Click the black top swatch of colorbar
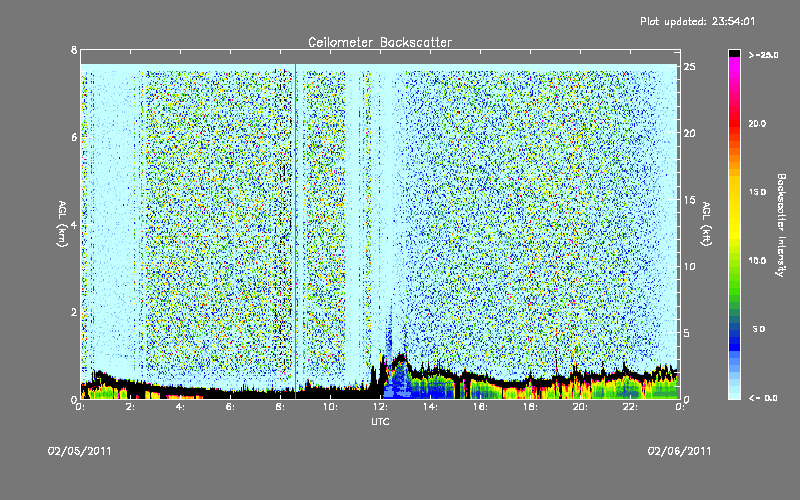800x500 pixels. coord(734,53)
